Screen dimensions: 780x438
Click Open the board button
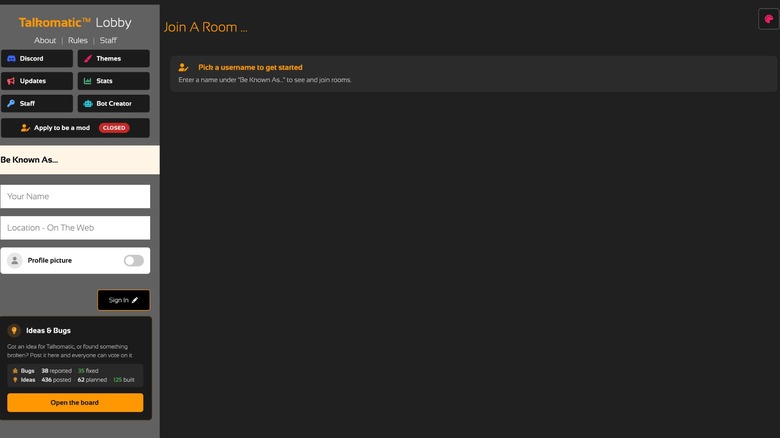click(x=75, y=403)
